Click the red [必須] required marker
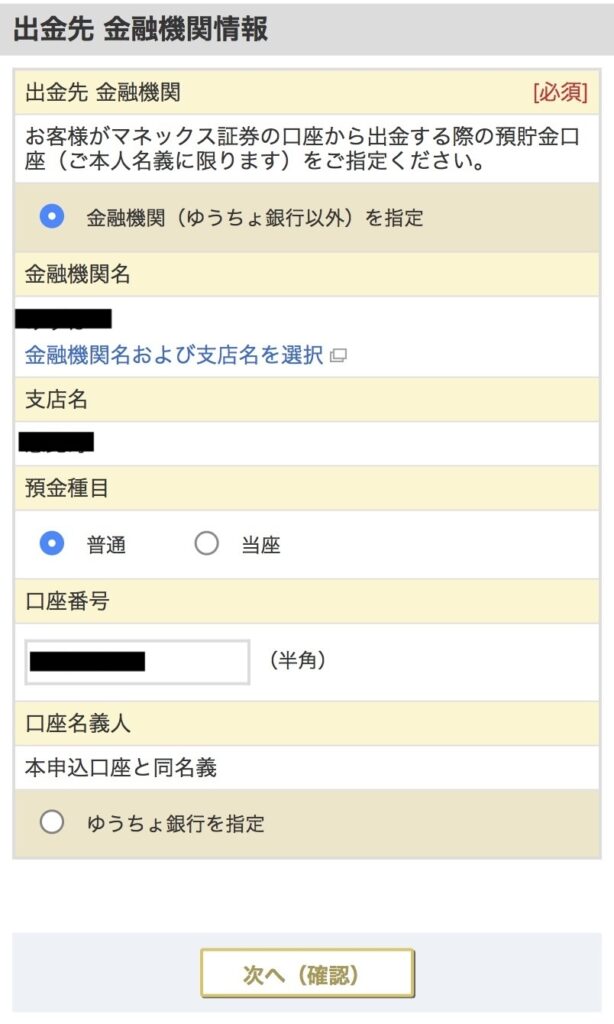 560,94
